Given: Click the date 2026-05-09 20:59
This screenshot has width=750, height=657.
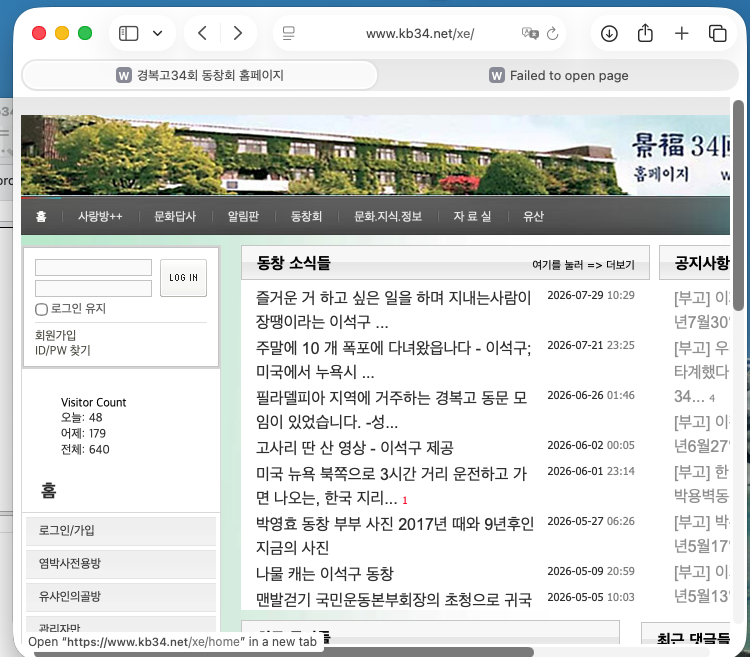Looking at the screenshot, I should 591,571.
